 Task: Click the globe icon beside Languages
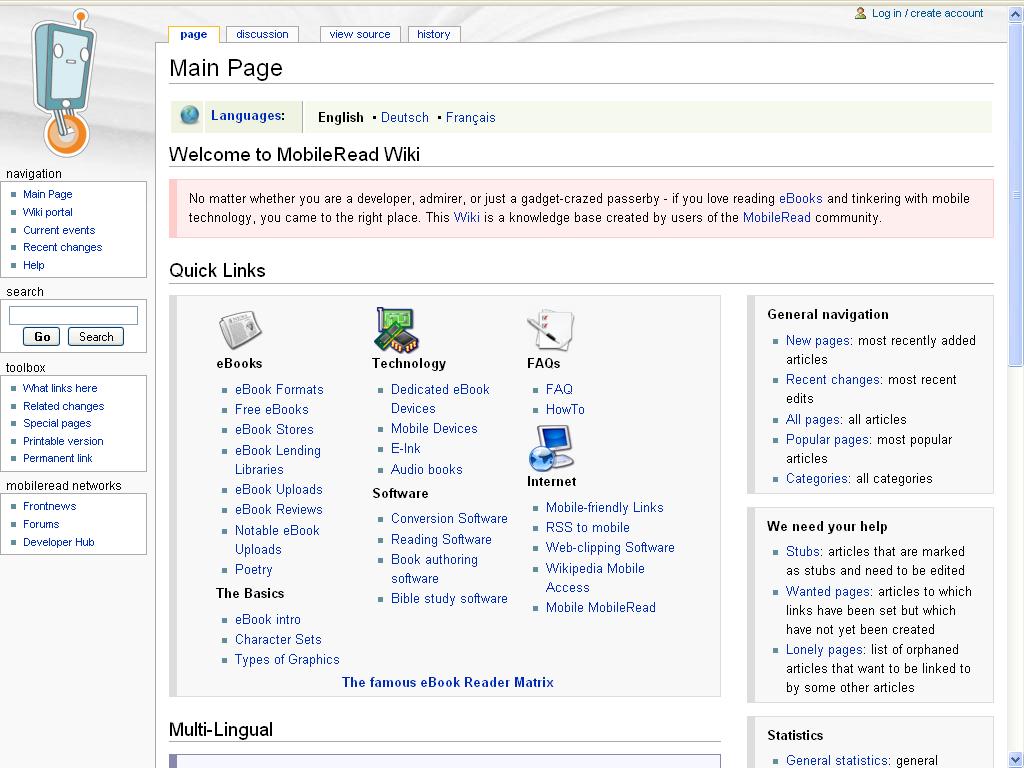[x=189, y=116]
